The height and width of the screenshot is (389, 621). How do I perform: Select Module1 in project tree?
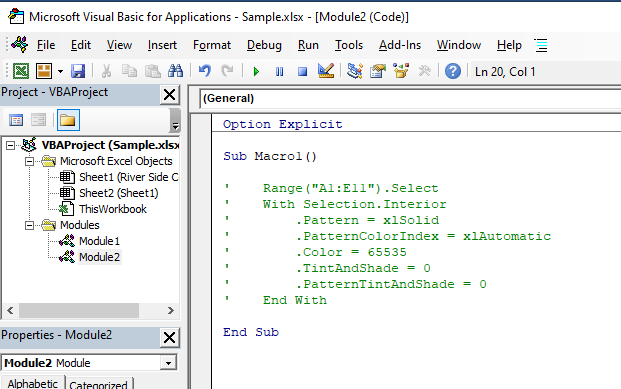[x=99, y=241]
